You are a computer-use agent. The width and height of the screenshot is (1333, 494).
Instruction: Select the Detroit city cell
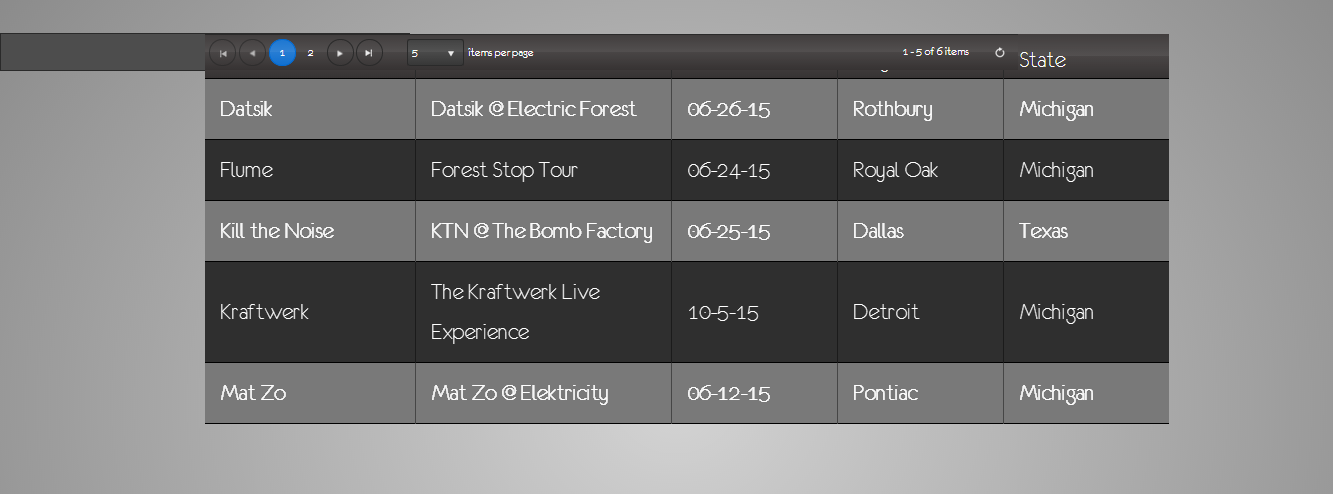(x=885, y=312)
